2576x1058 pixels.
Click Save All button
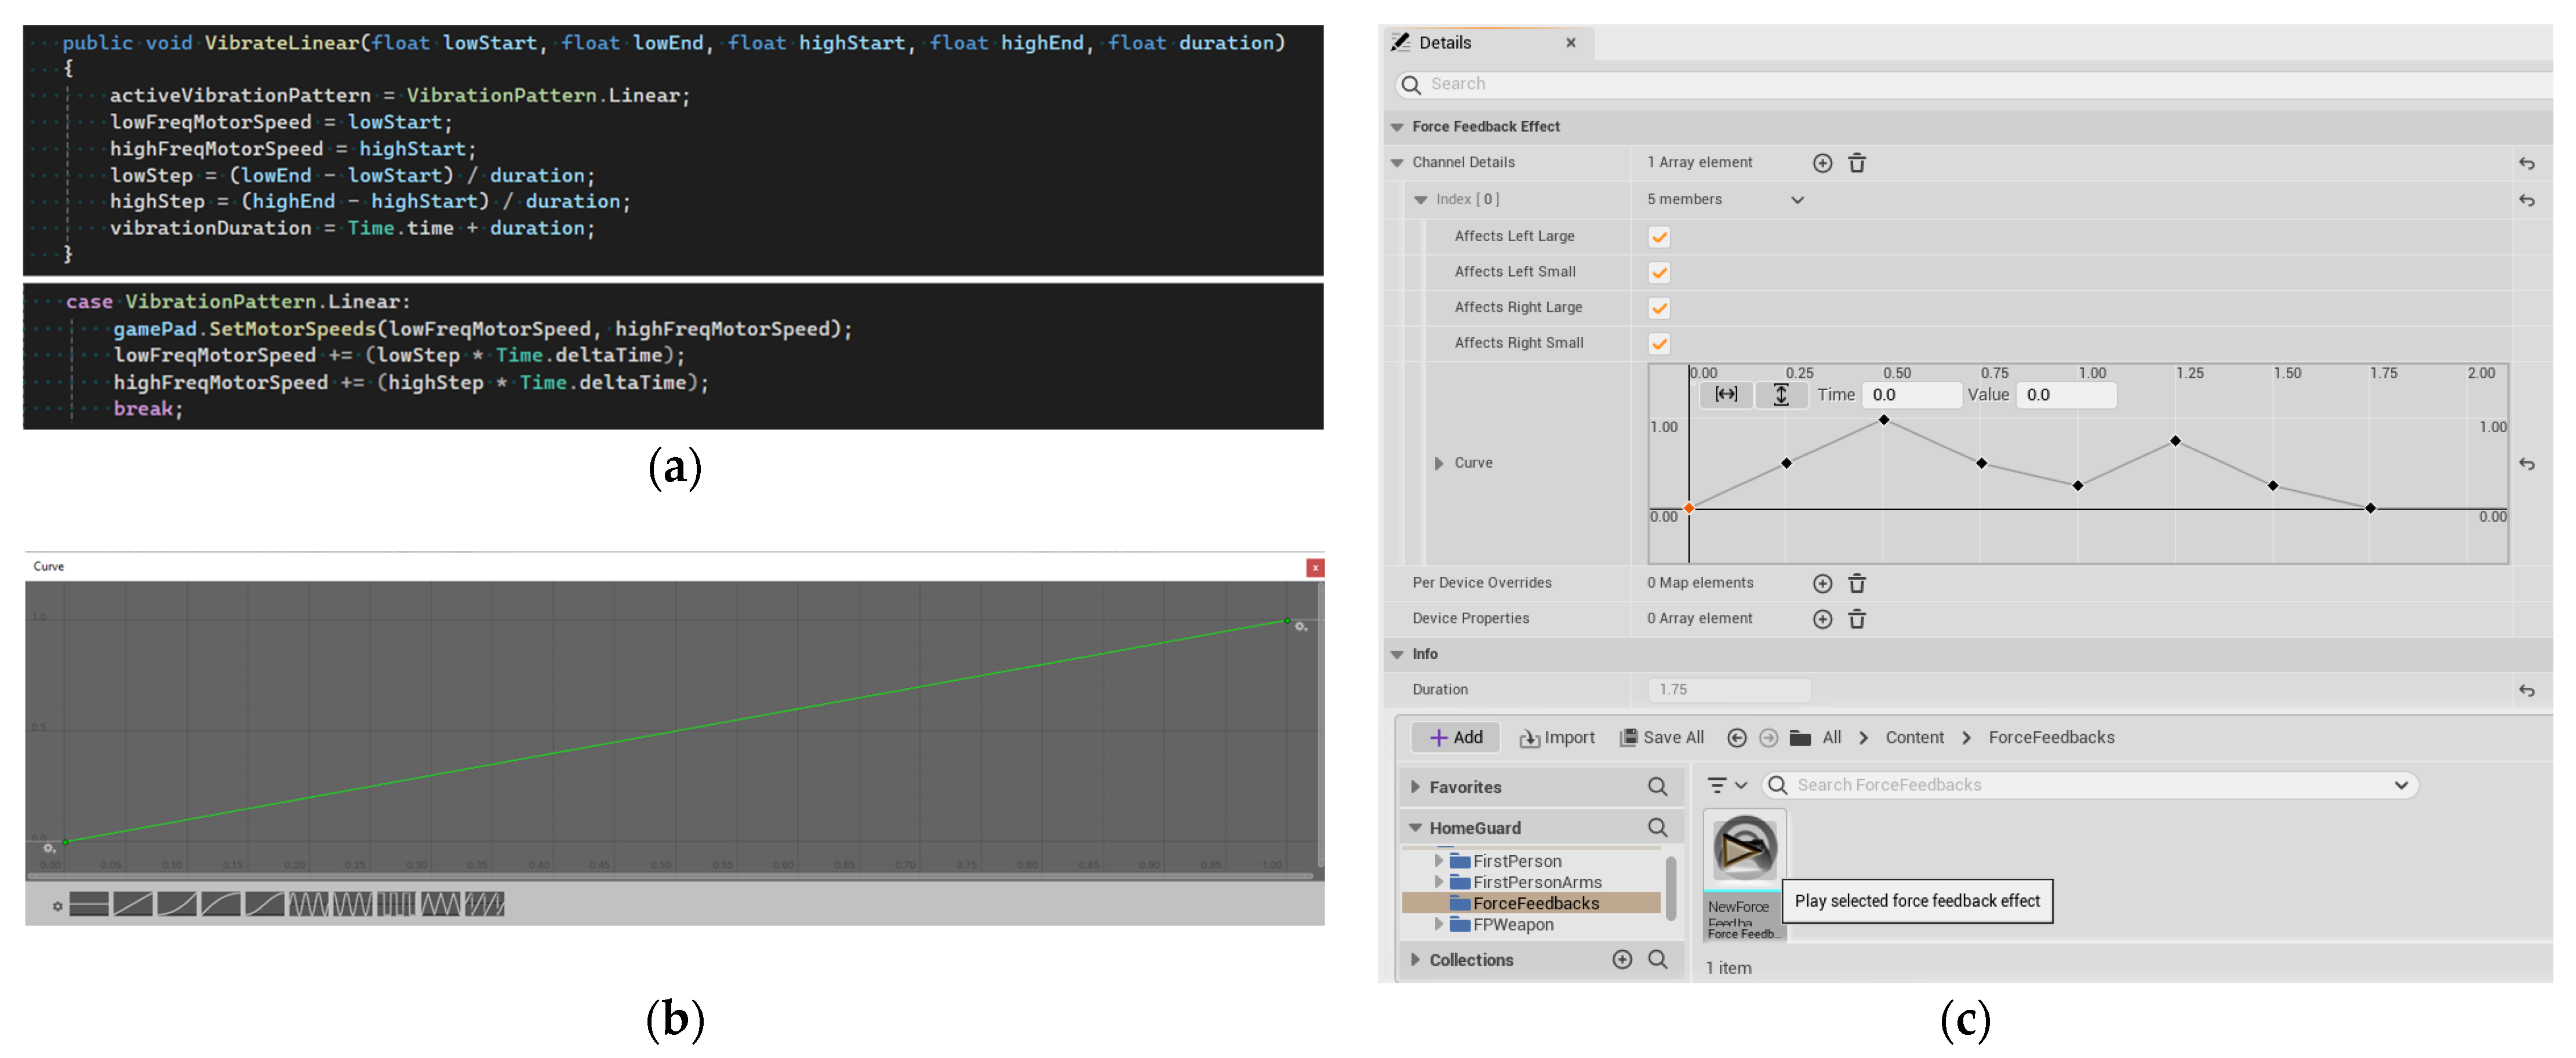1661,738
